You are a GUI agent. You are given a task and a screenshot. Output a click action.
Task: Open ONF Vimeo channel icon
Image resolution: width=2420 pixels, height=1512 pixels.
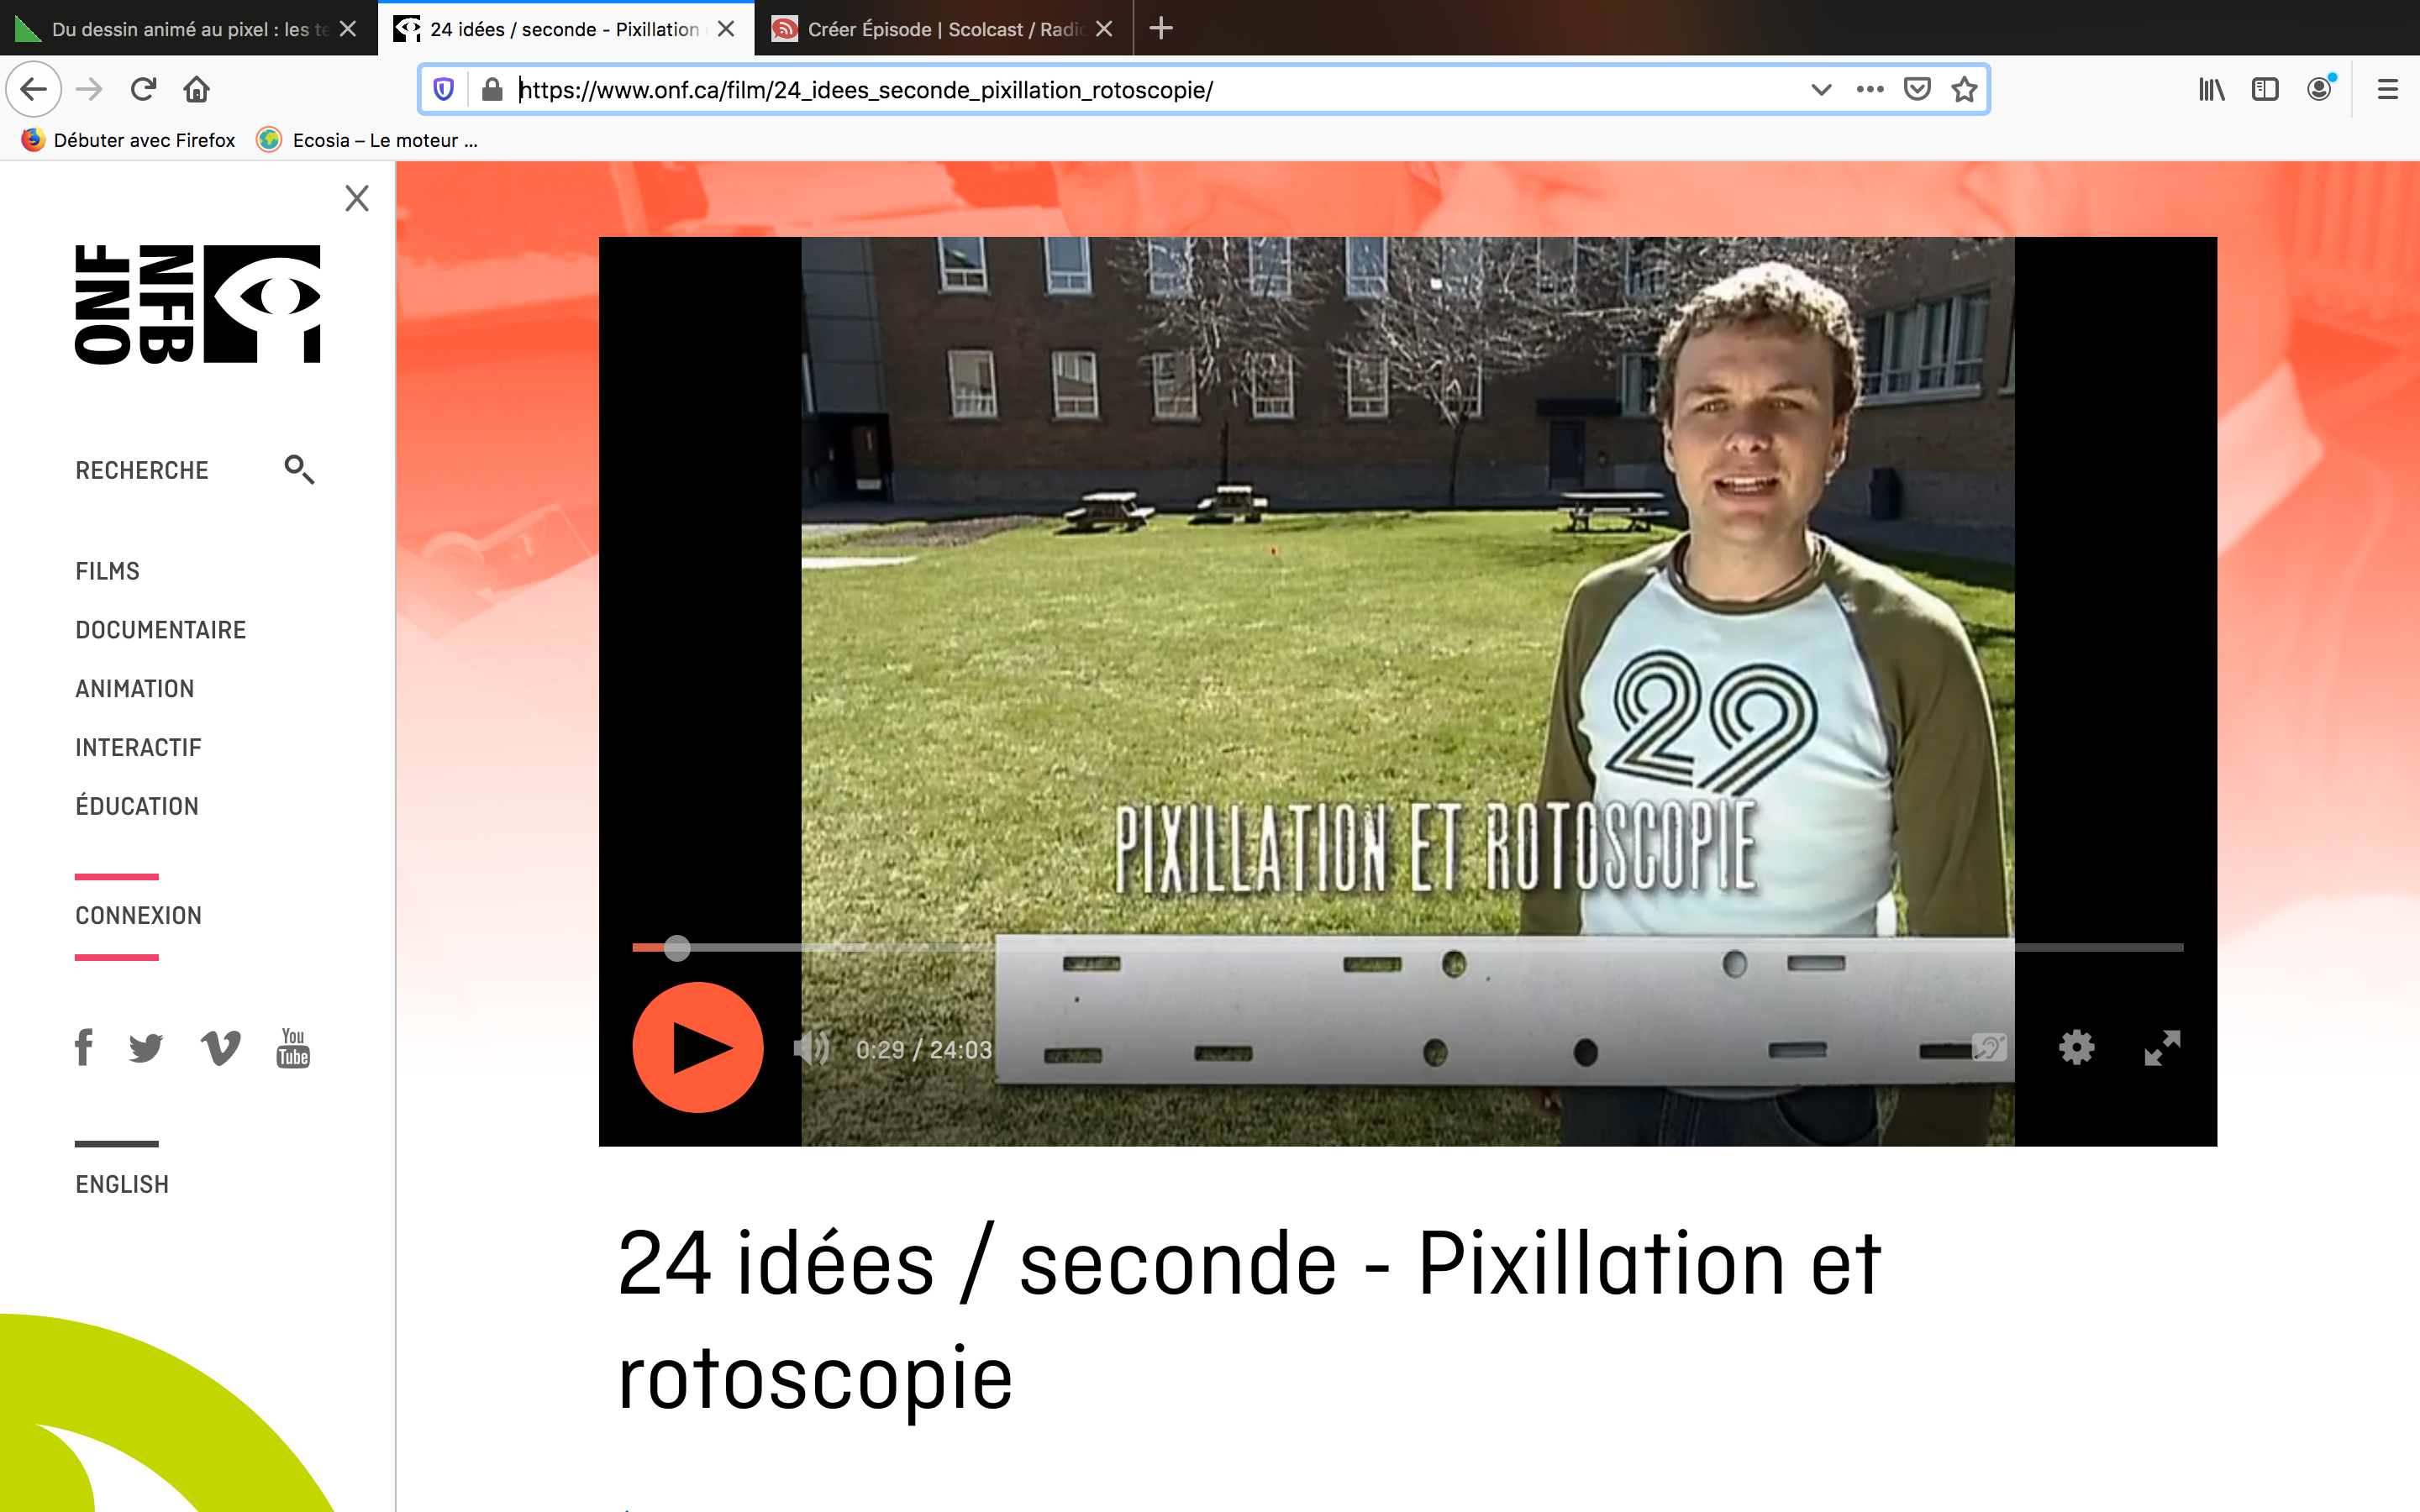220,1048
